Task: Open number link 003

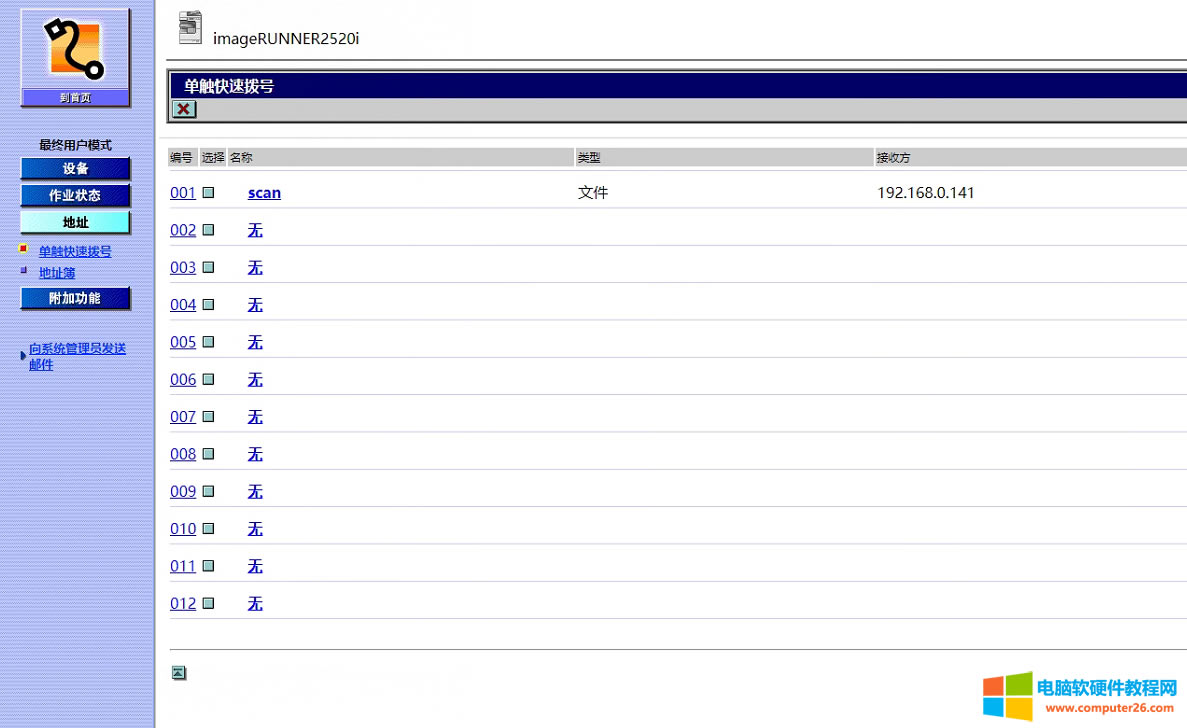Action: pyautogui.click(x=183, y=267)
